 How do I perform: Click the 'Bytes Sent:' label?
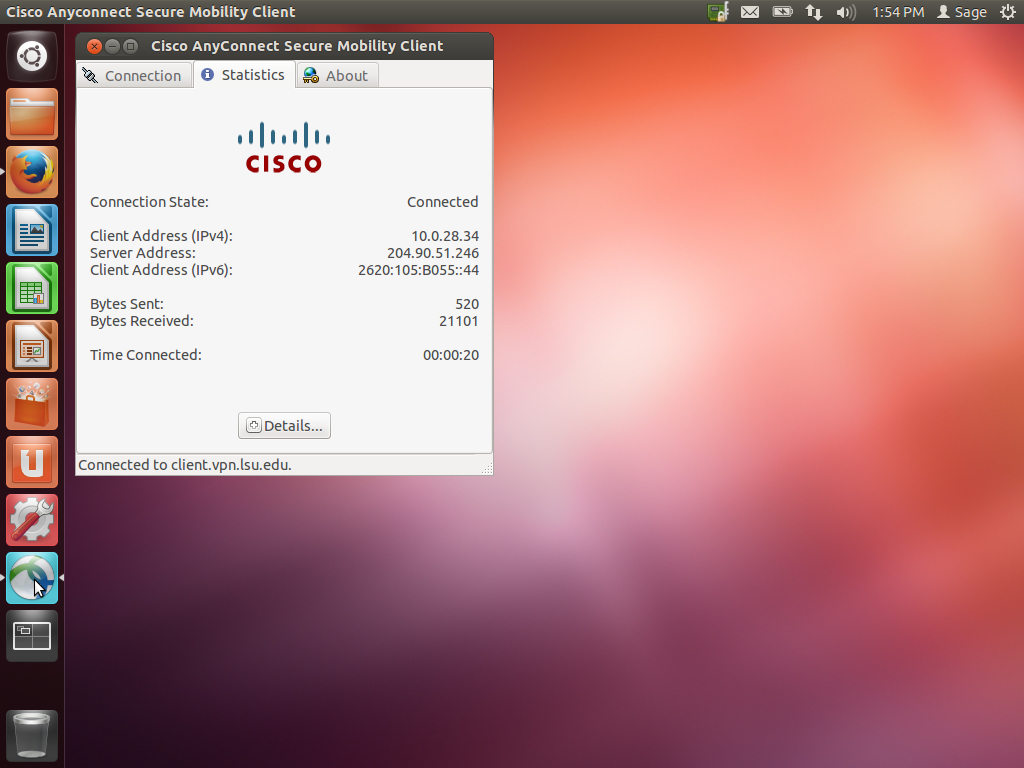click(x=127, y=304)
